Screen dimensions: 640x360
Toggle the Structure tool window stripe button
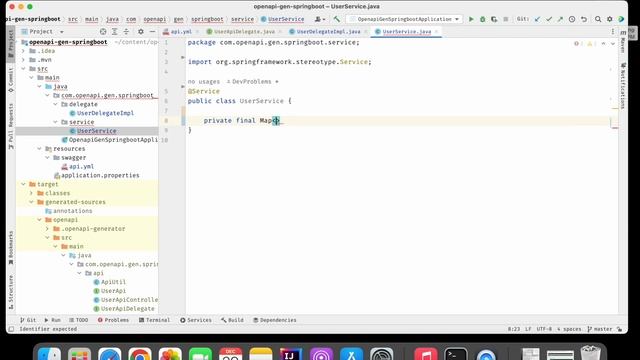tap(11, 292)
